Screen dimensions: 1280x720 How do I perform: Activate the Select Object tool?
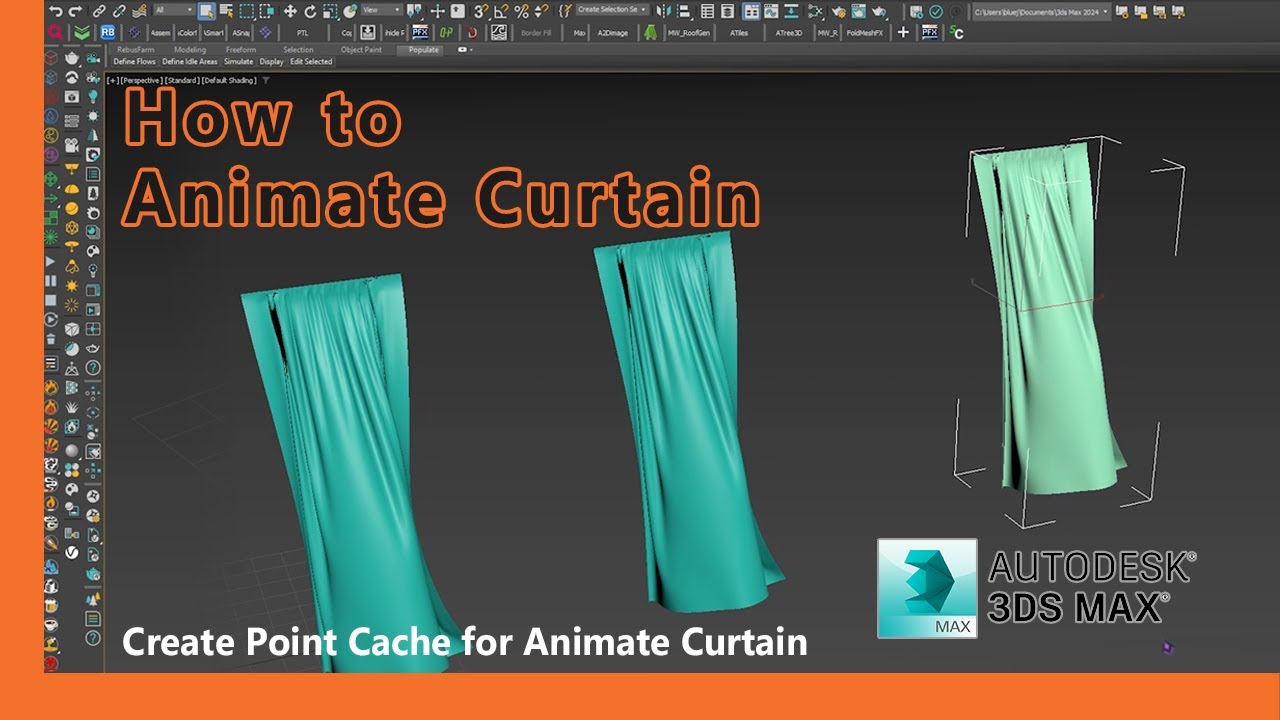[207, 11]
